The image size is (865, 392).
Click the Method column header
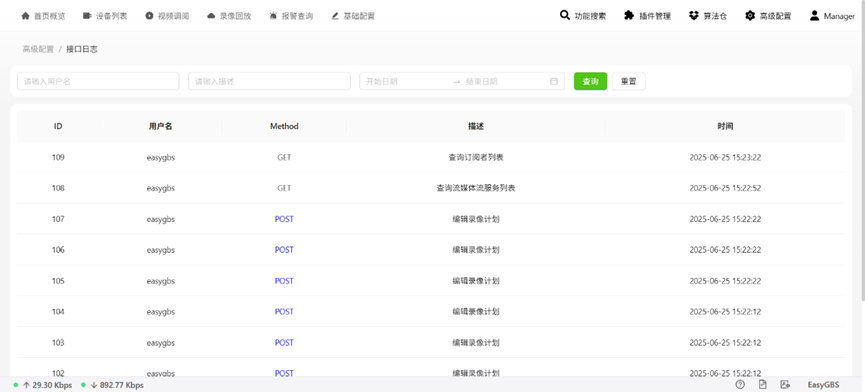click(x=284, y=126)
